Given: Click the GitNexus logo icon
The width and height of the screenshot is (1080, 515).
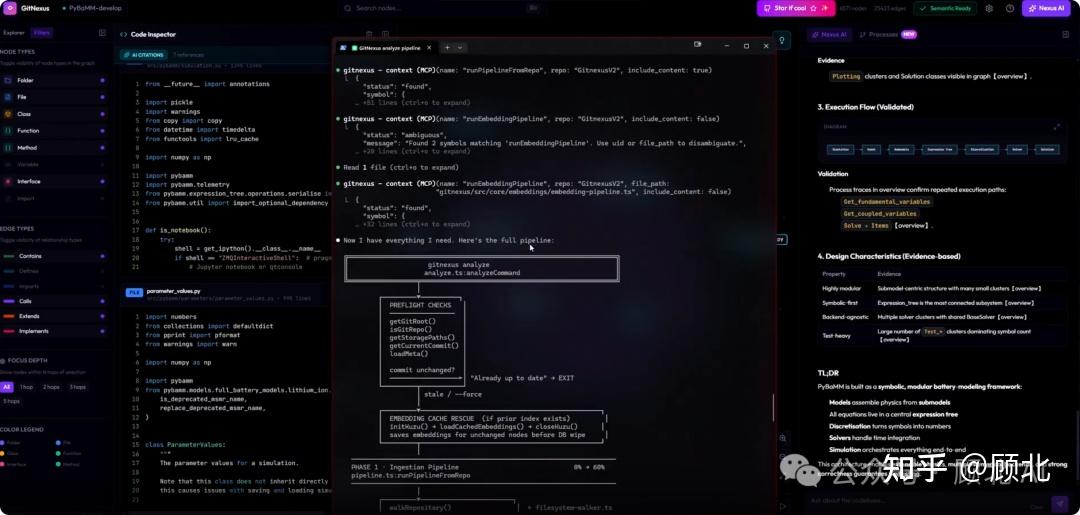Looking at the screenshot, I should [x=10, y=8].
